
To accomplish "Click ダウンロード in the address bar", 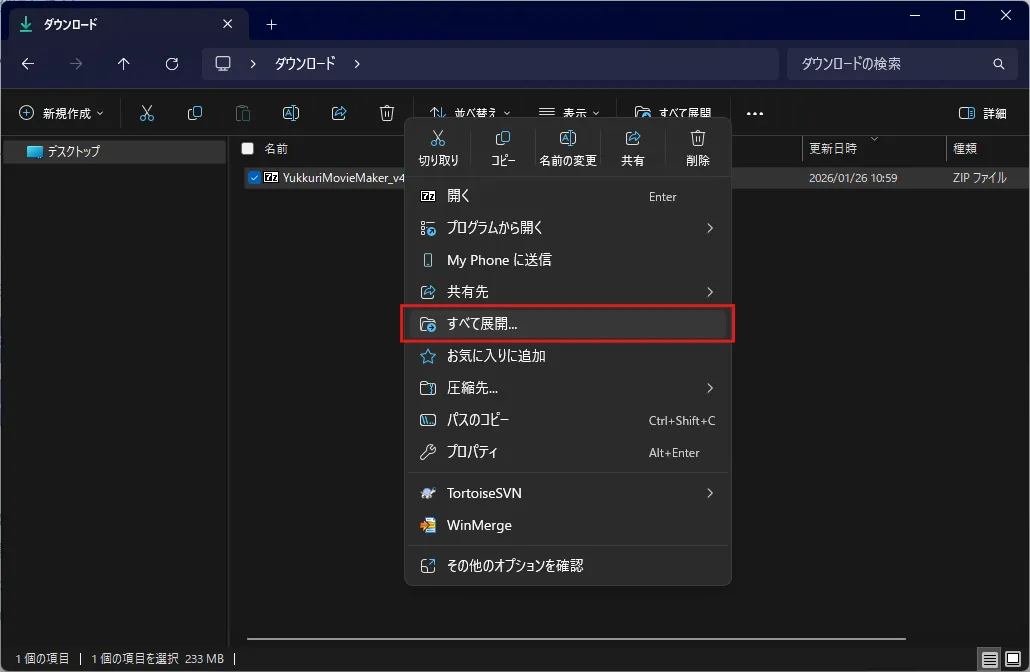I will point(305,64).
